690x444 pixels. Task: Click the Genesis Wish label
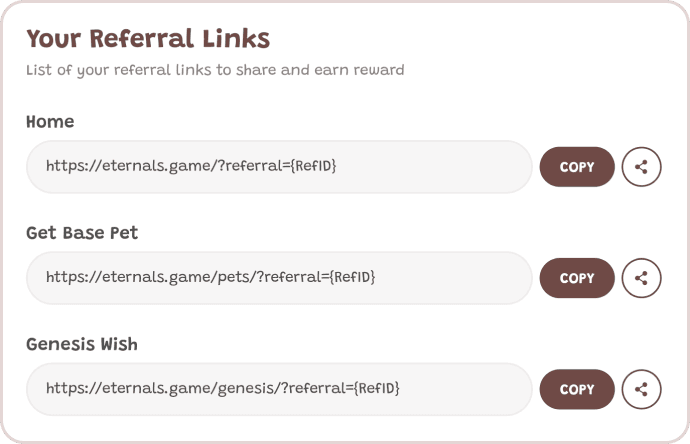coord(82,344)
